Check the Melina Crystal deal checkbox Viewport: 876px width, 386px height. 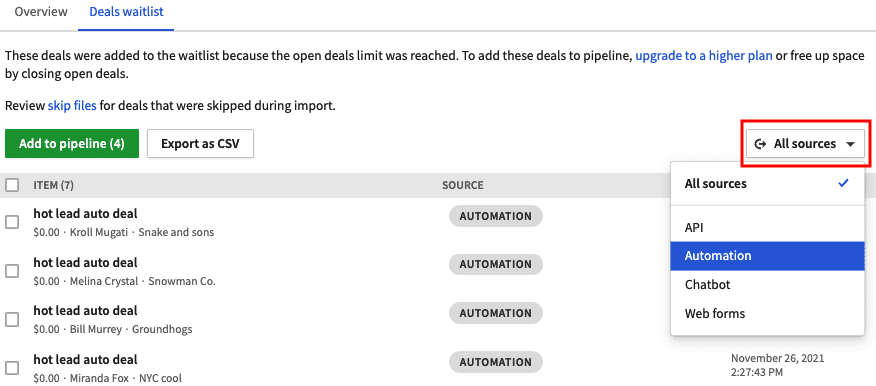tap(12, 271)
